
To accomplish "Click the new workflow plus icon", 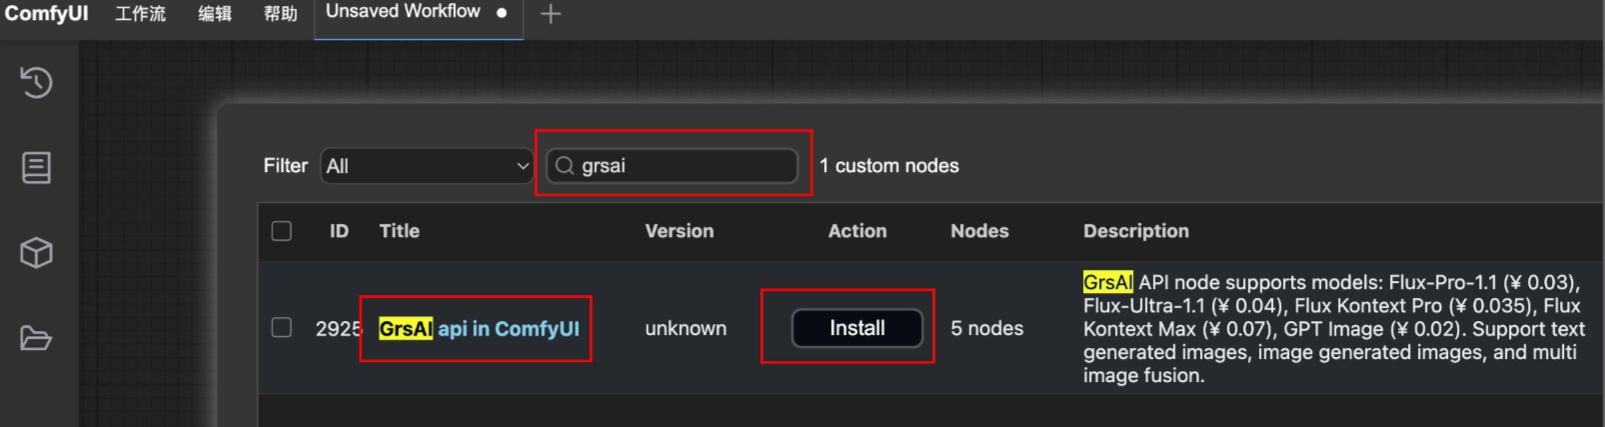I will click(x=550, y=14).
